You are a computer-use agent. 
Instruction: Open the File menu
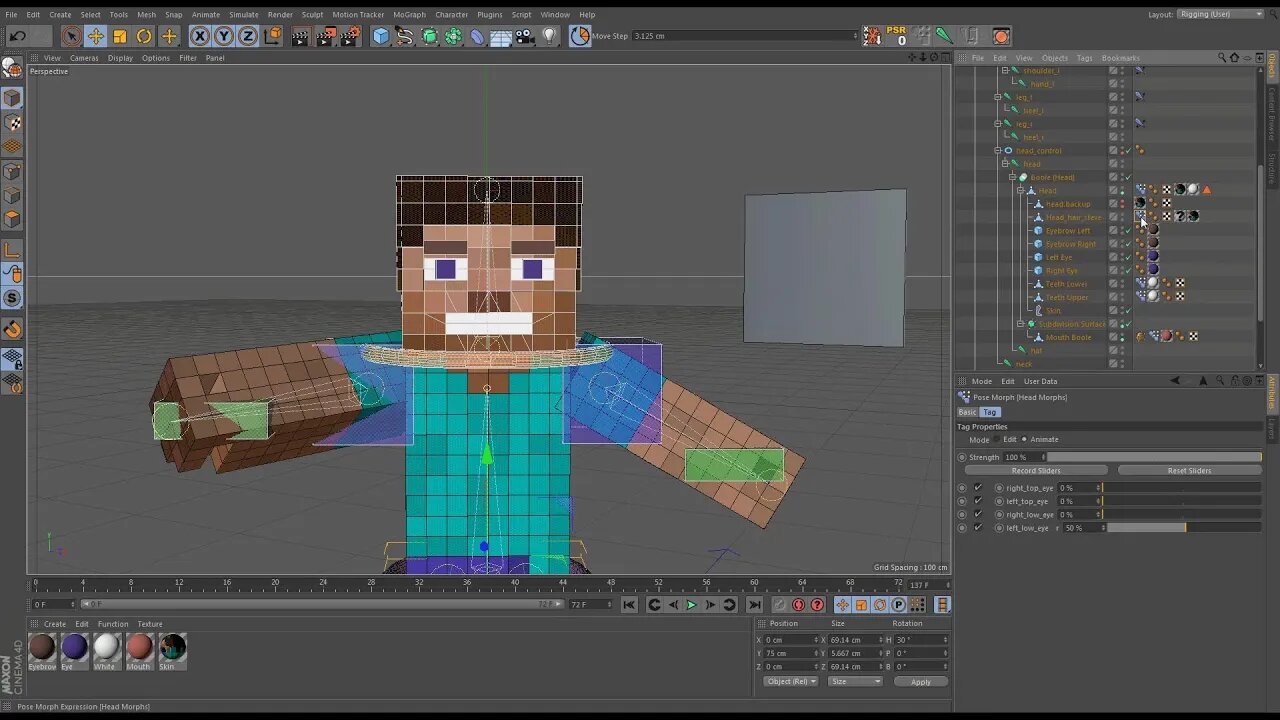point(11,14)
